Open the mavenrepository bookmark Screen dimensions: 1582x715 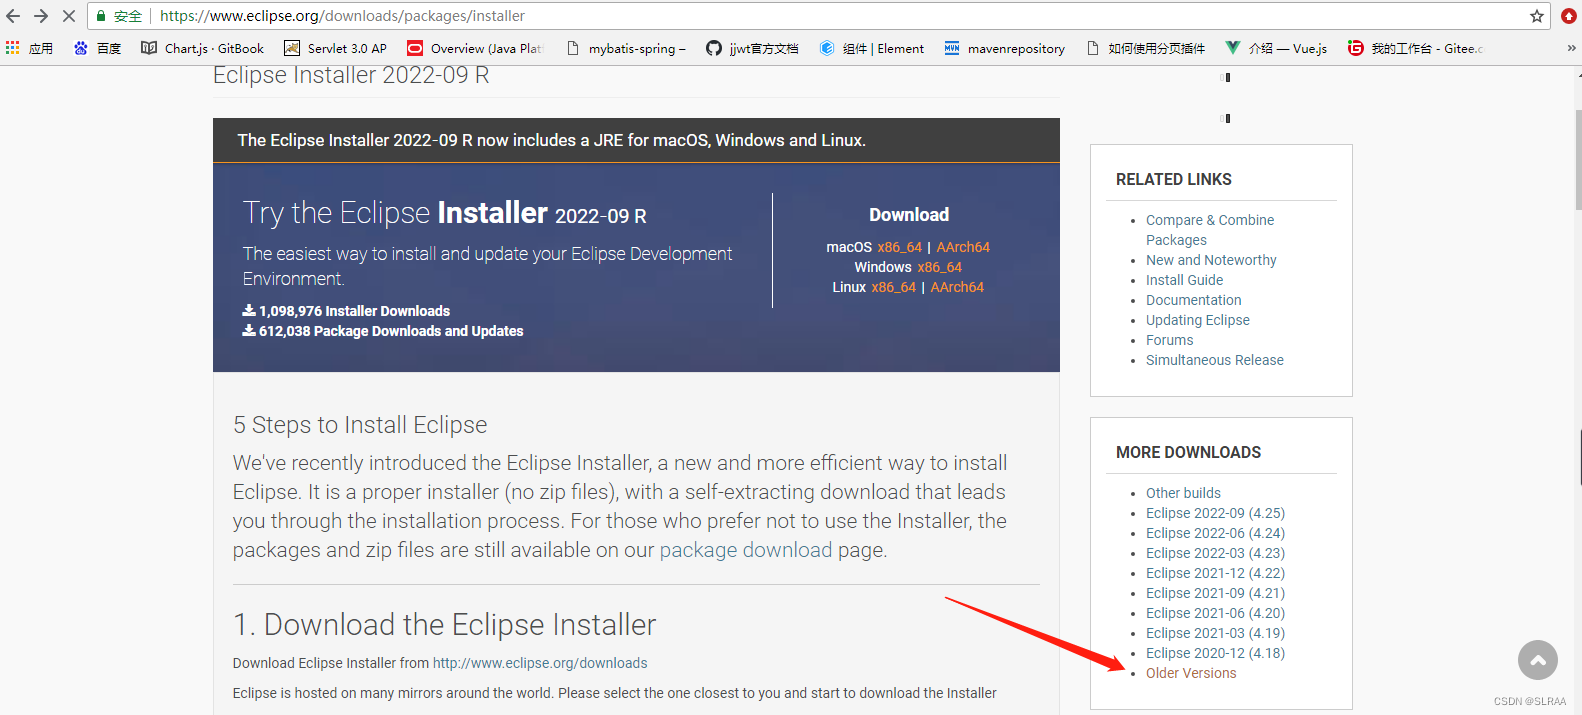click(x=1005, y=48)
